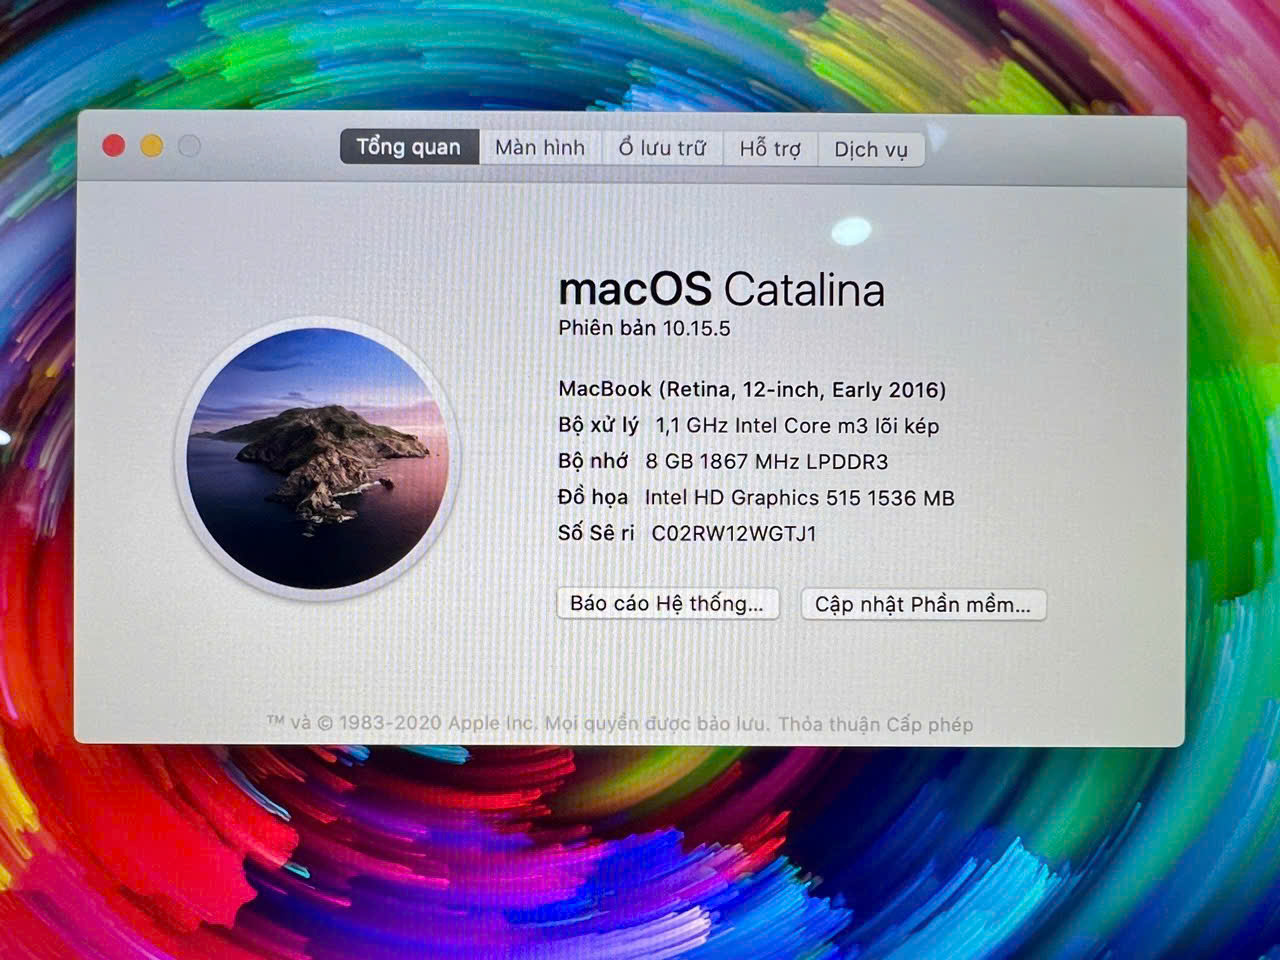This screenshot has width=1280, height=960.
Task: Click the MacBook (Retina, 12-inch, Early 2016) text
Action: click(x=752, y=389)
